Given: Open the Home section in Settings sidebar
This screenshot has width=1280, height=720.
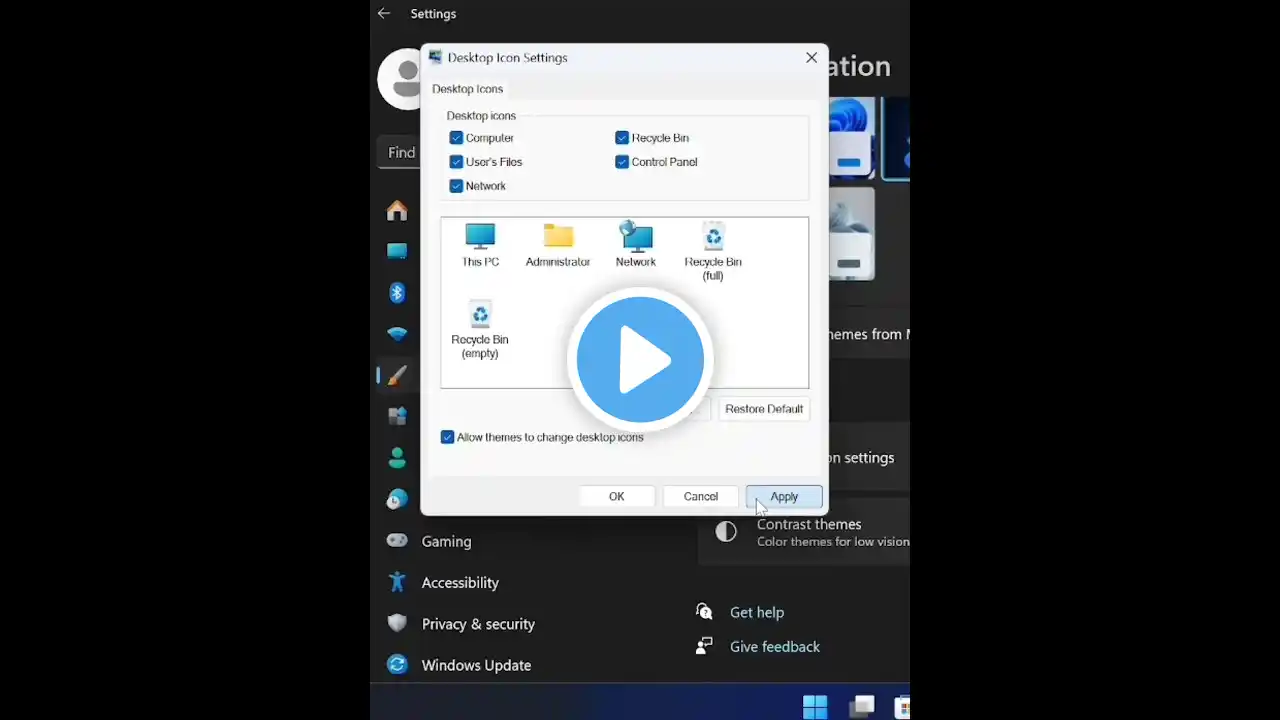Looking at the screenshot, I should point(397,210).
